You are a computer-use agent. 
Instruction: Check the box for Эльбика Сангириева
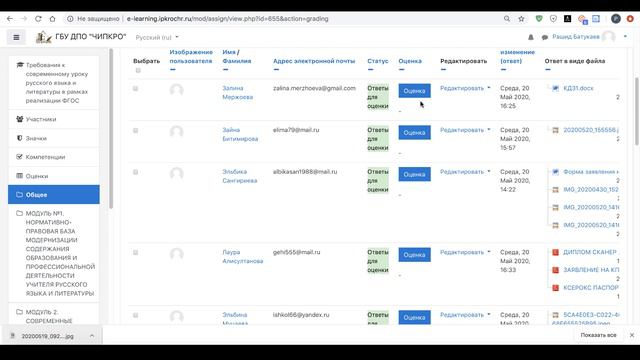136,172
